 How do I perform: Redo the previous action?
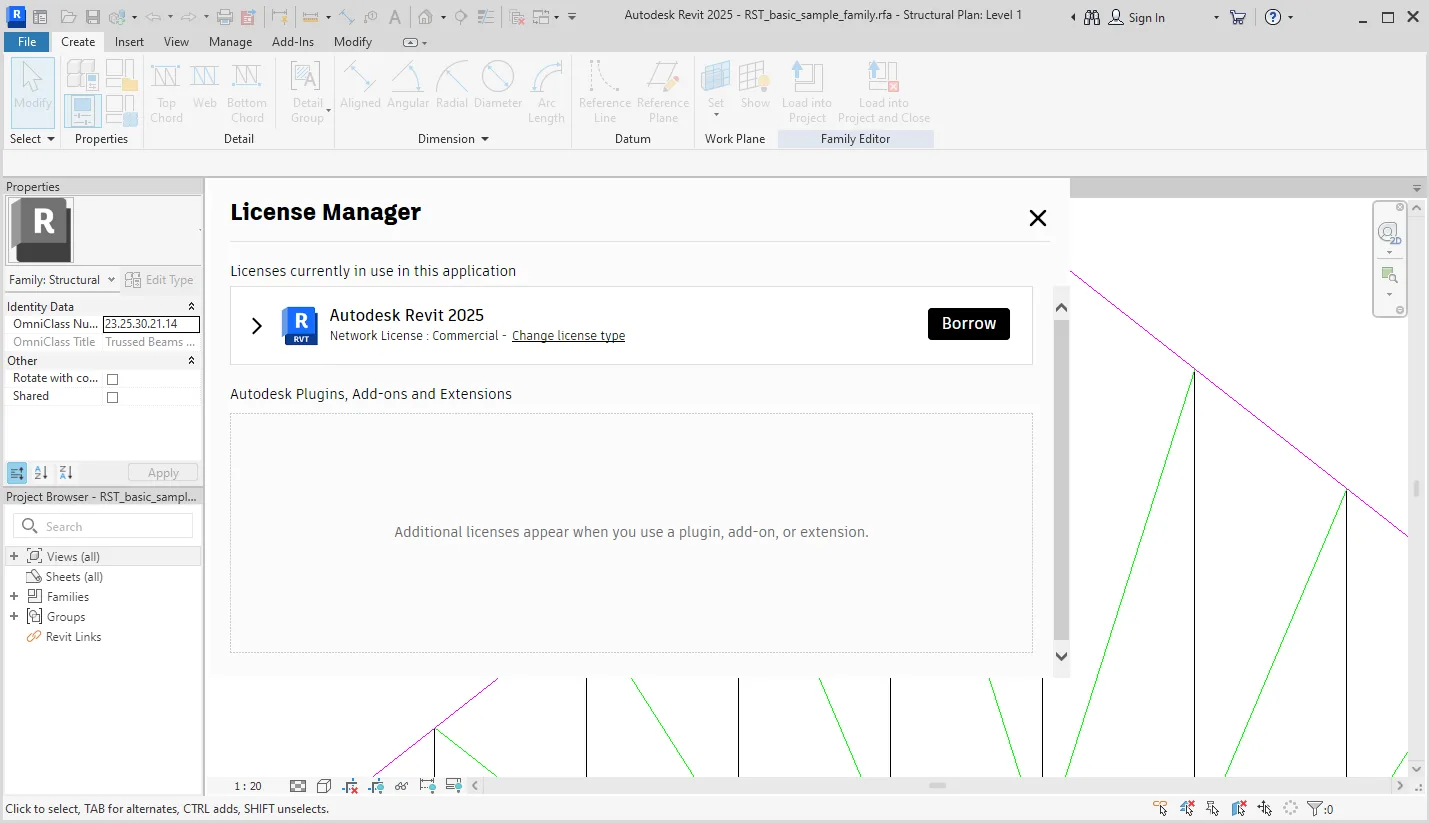(187, 17)
